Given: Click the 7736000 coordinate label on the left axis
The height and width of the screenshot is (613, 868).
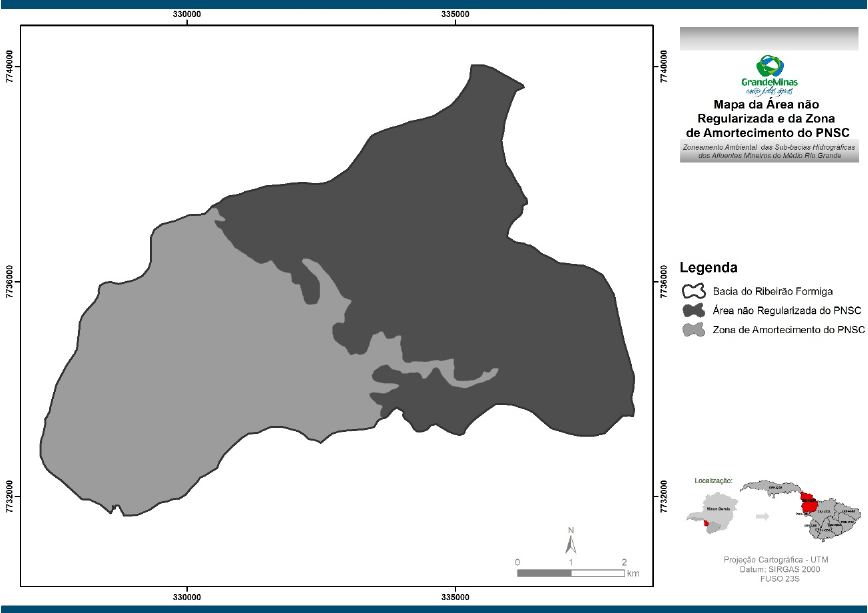Looking at the screenshot, I should (x=11, y=282).
